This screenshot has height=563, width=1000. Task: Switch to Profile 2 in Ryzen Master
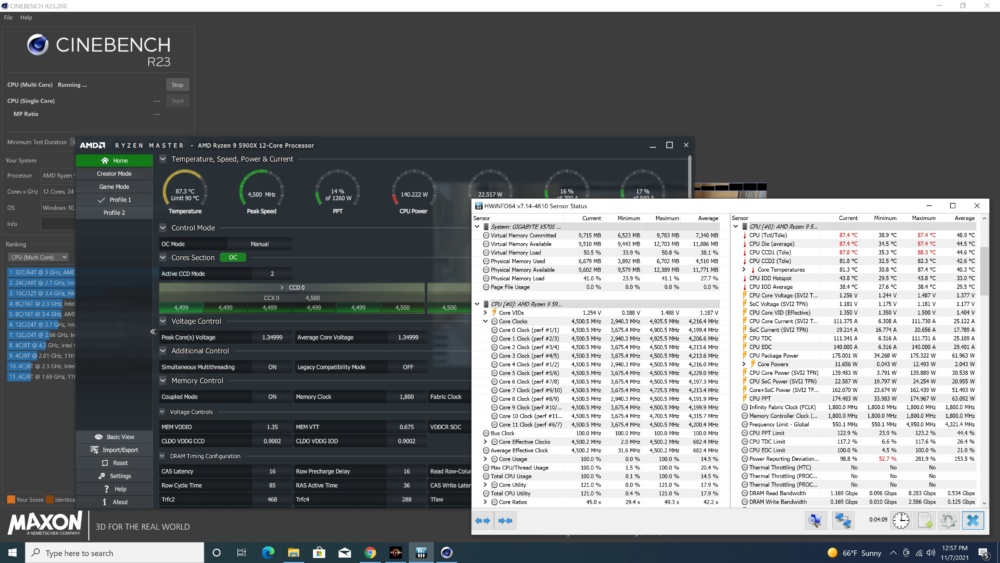coord(114,212)
